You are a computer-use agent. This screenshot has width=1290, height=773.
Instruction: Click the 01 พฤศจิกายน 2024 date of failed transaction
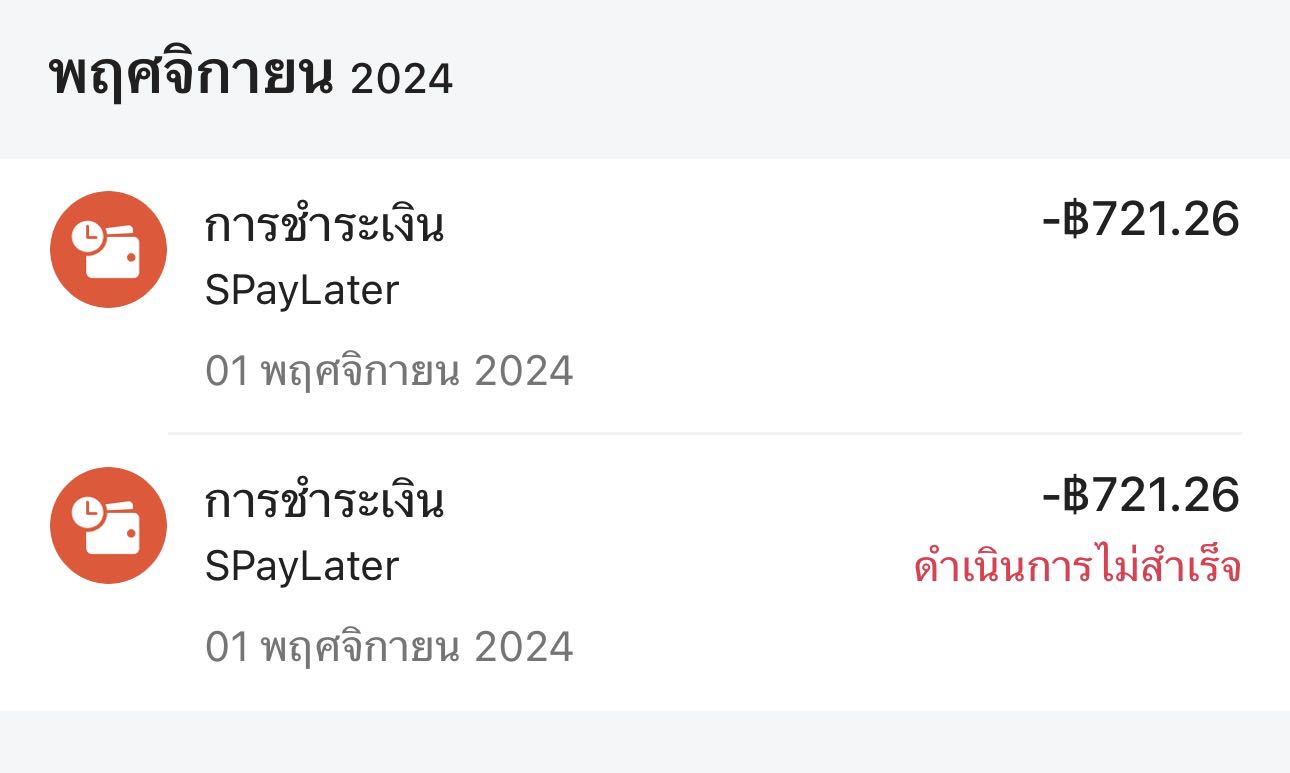pos(389,647)
